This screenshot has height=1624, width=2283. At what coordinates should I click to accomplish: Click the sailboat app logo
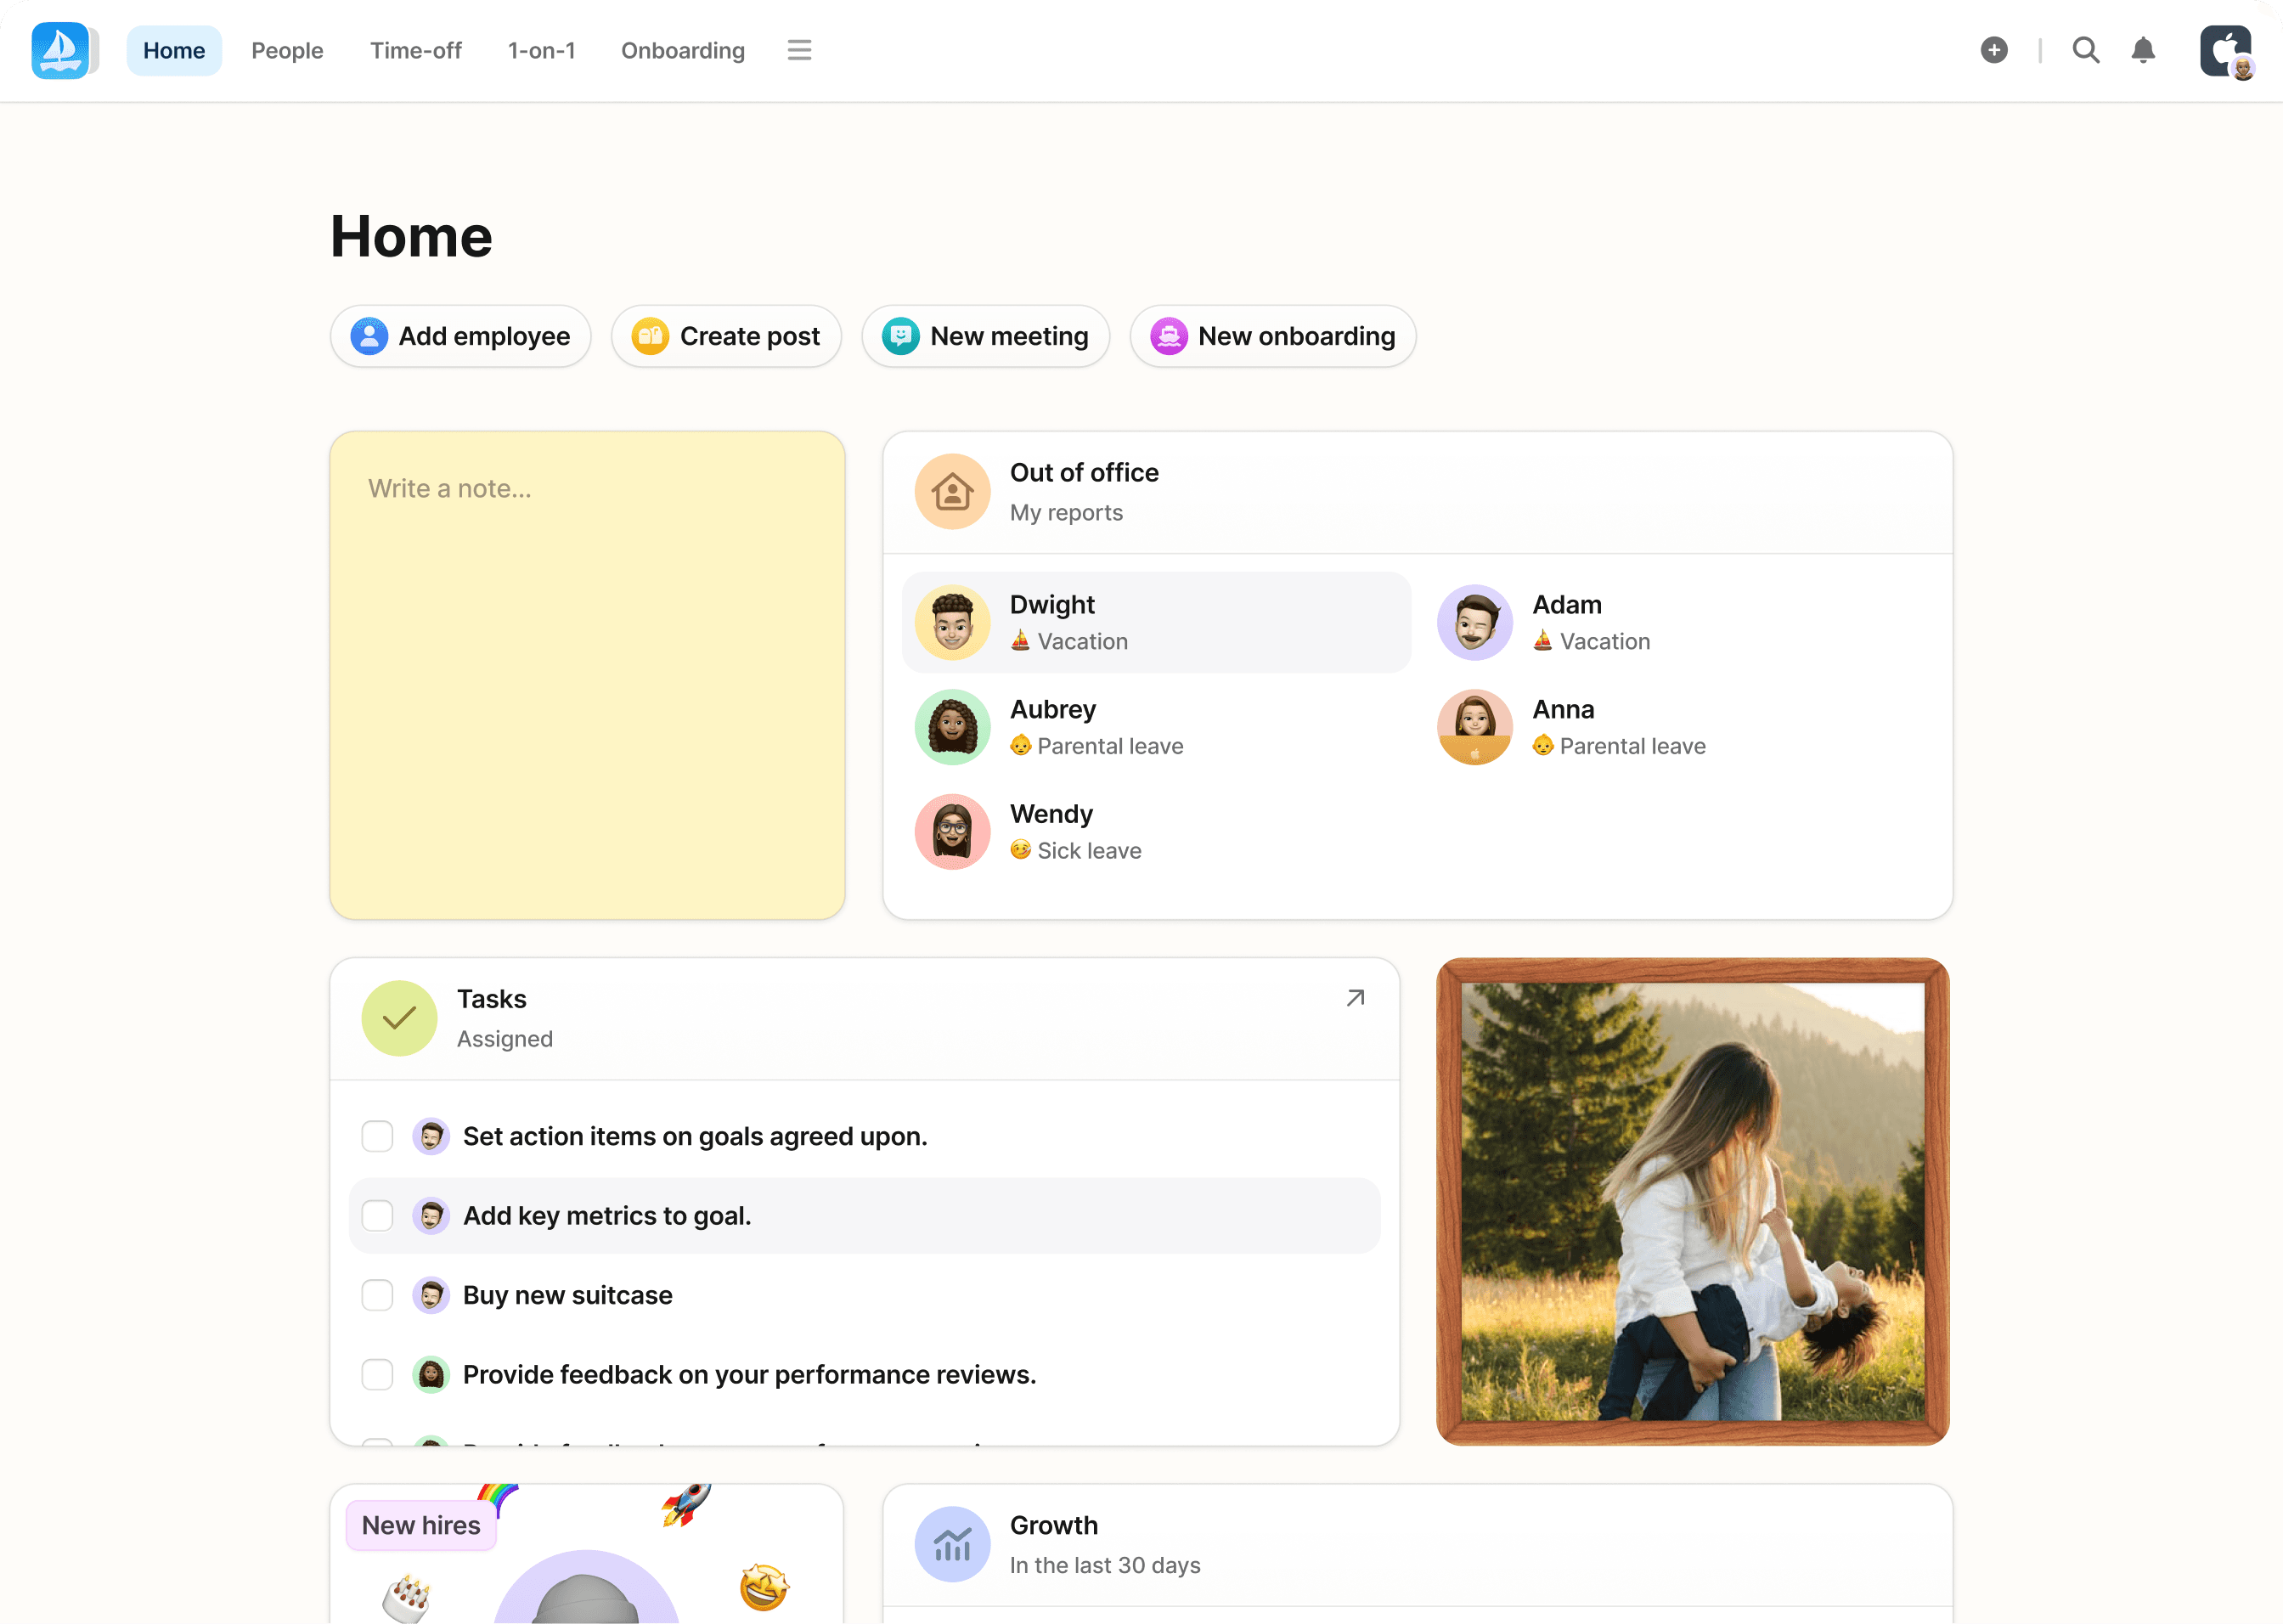tap(61, 50)
